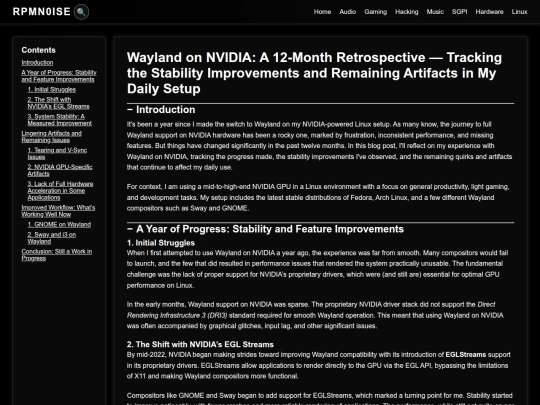Open contents link Sway and i3 on Wayland
This screenshot has width=540, height=405.
coord(52,238)
